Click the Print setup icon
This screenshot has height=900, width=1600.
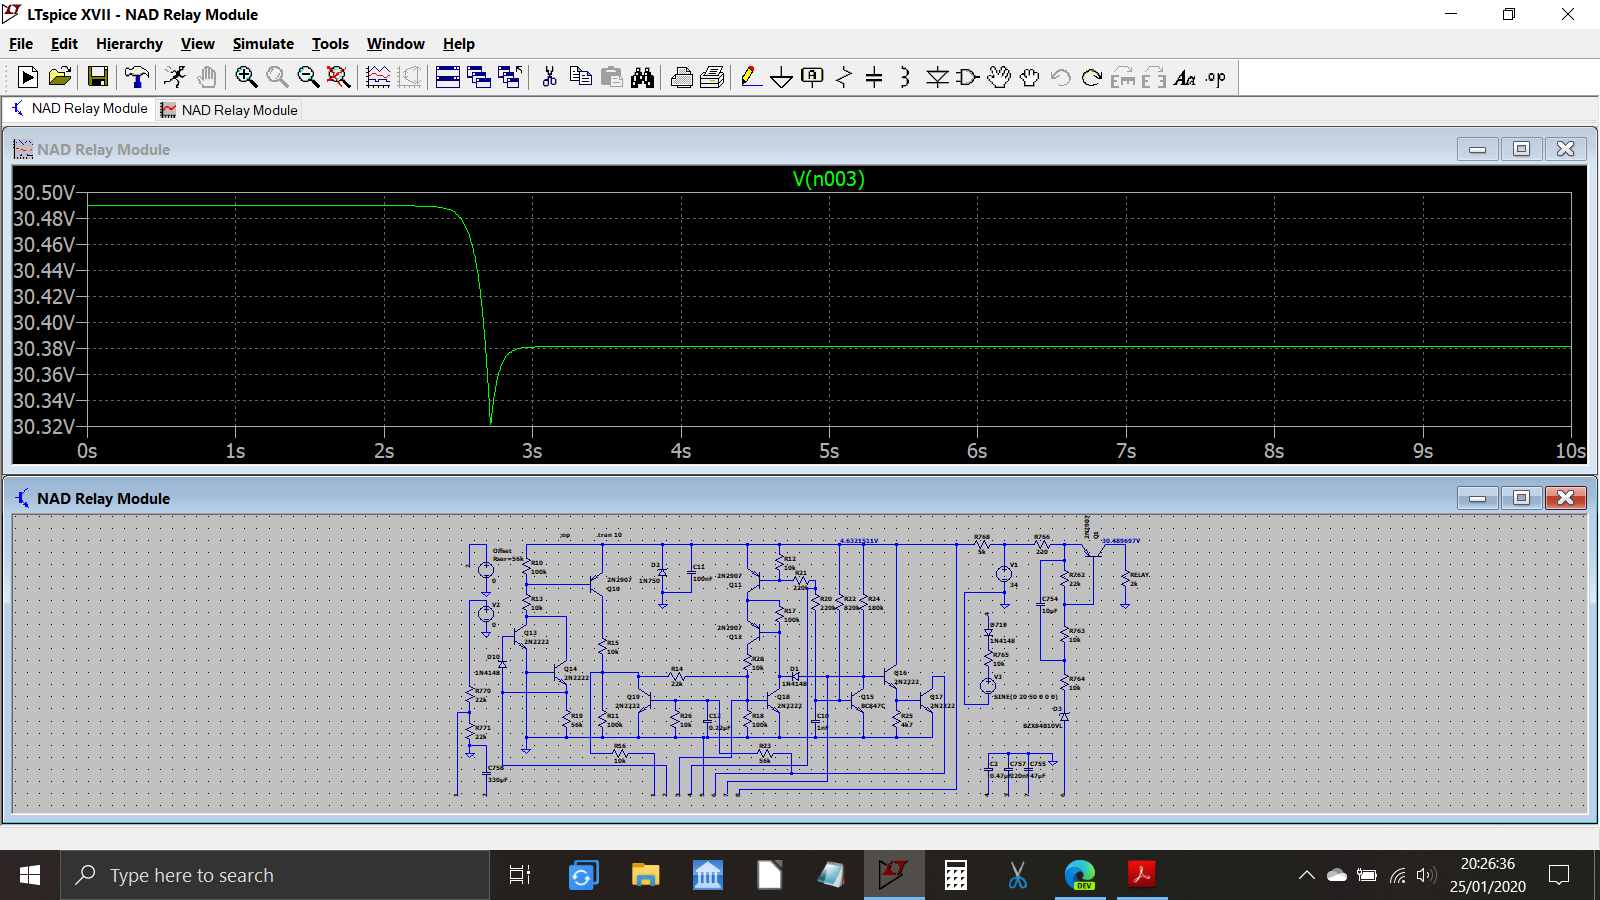click(x=682, y=77)
